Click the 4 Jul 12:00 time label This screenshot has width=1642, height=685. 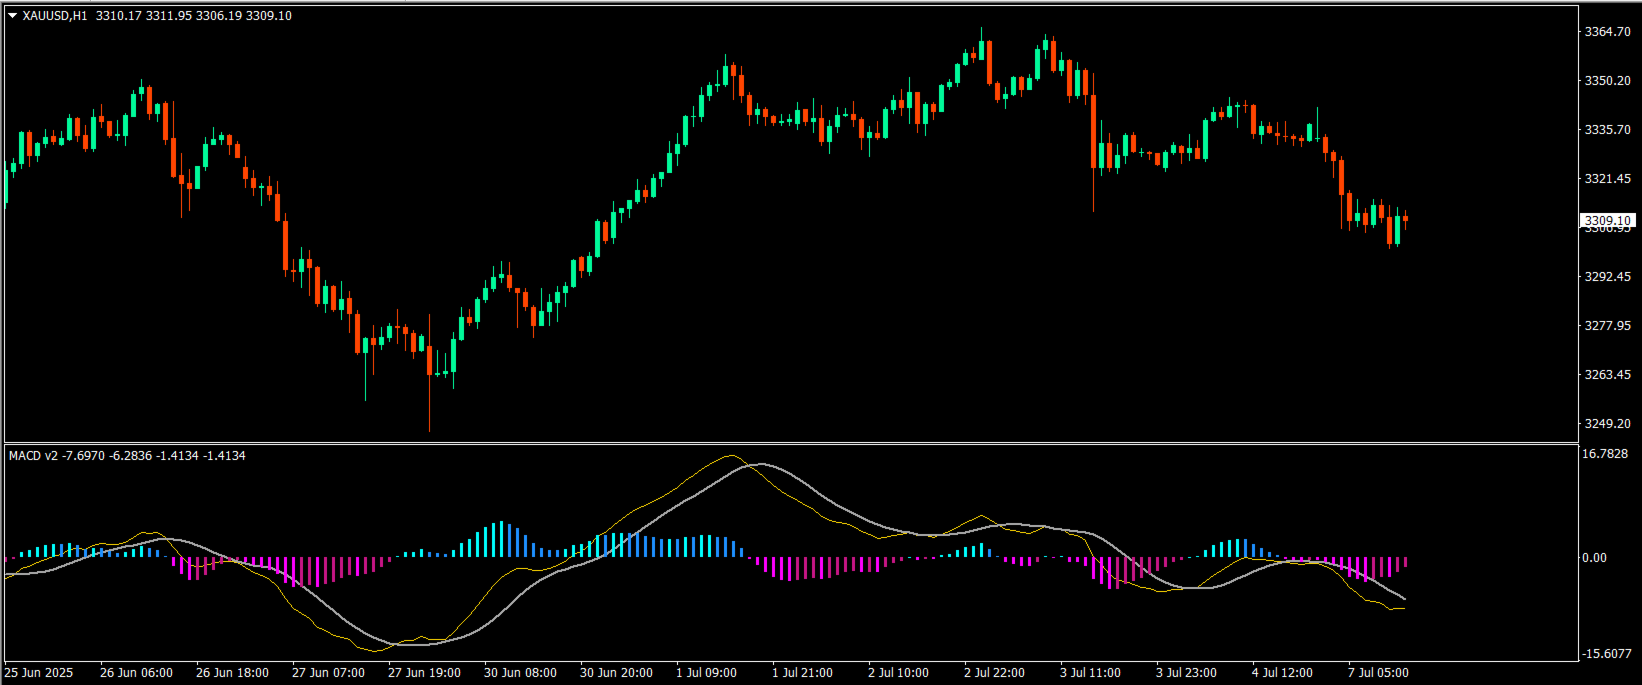(1282, 673)
